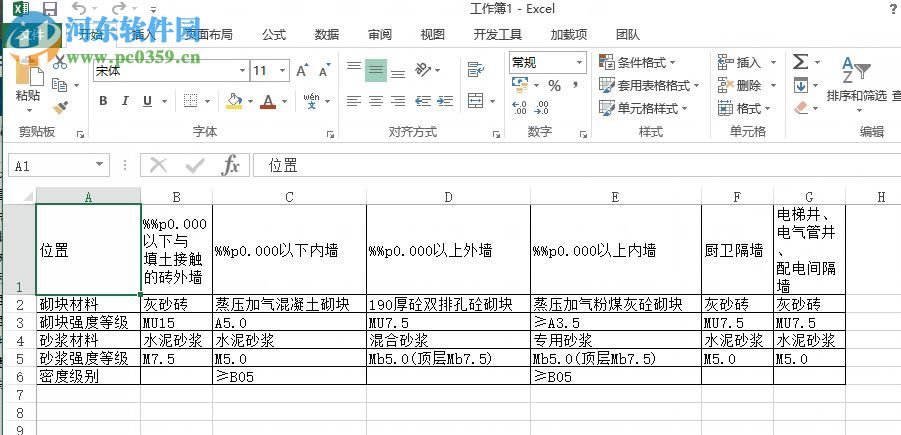Click the formula bar containing 位置
Viewport: 901px width, 435px height.
coord(577,165)
